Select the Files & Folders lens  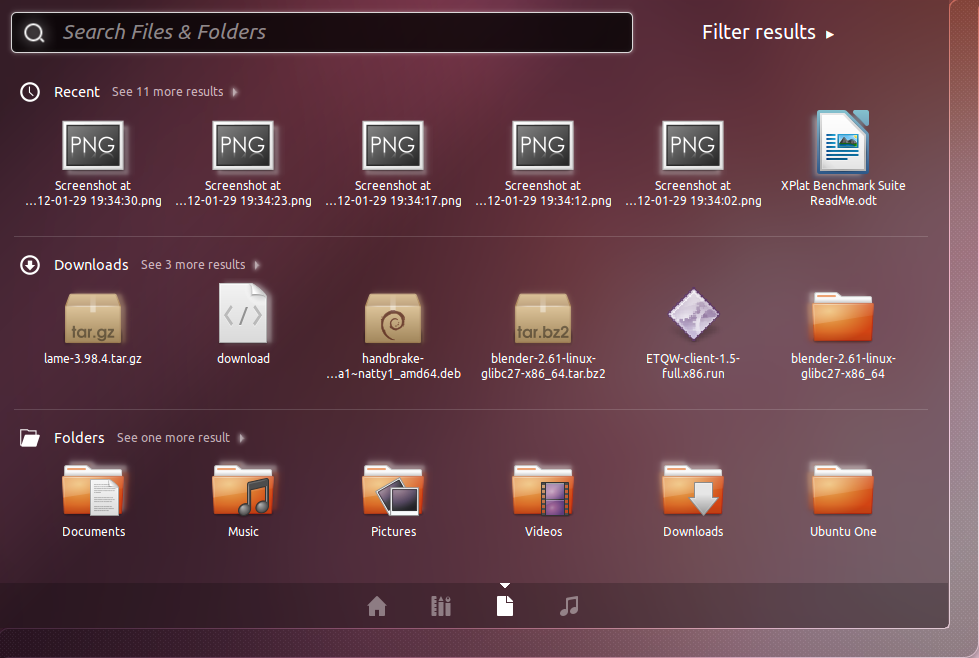click(x=505, y=605)
